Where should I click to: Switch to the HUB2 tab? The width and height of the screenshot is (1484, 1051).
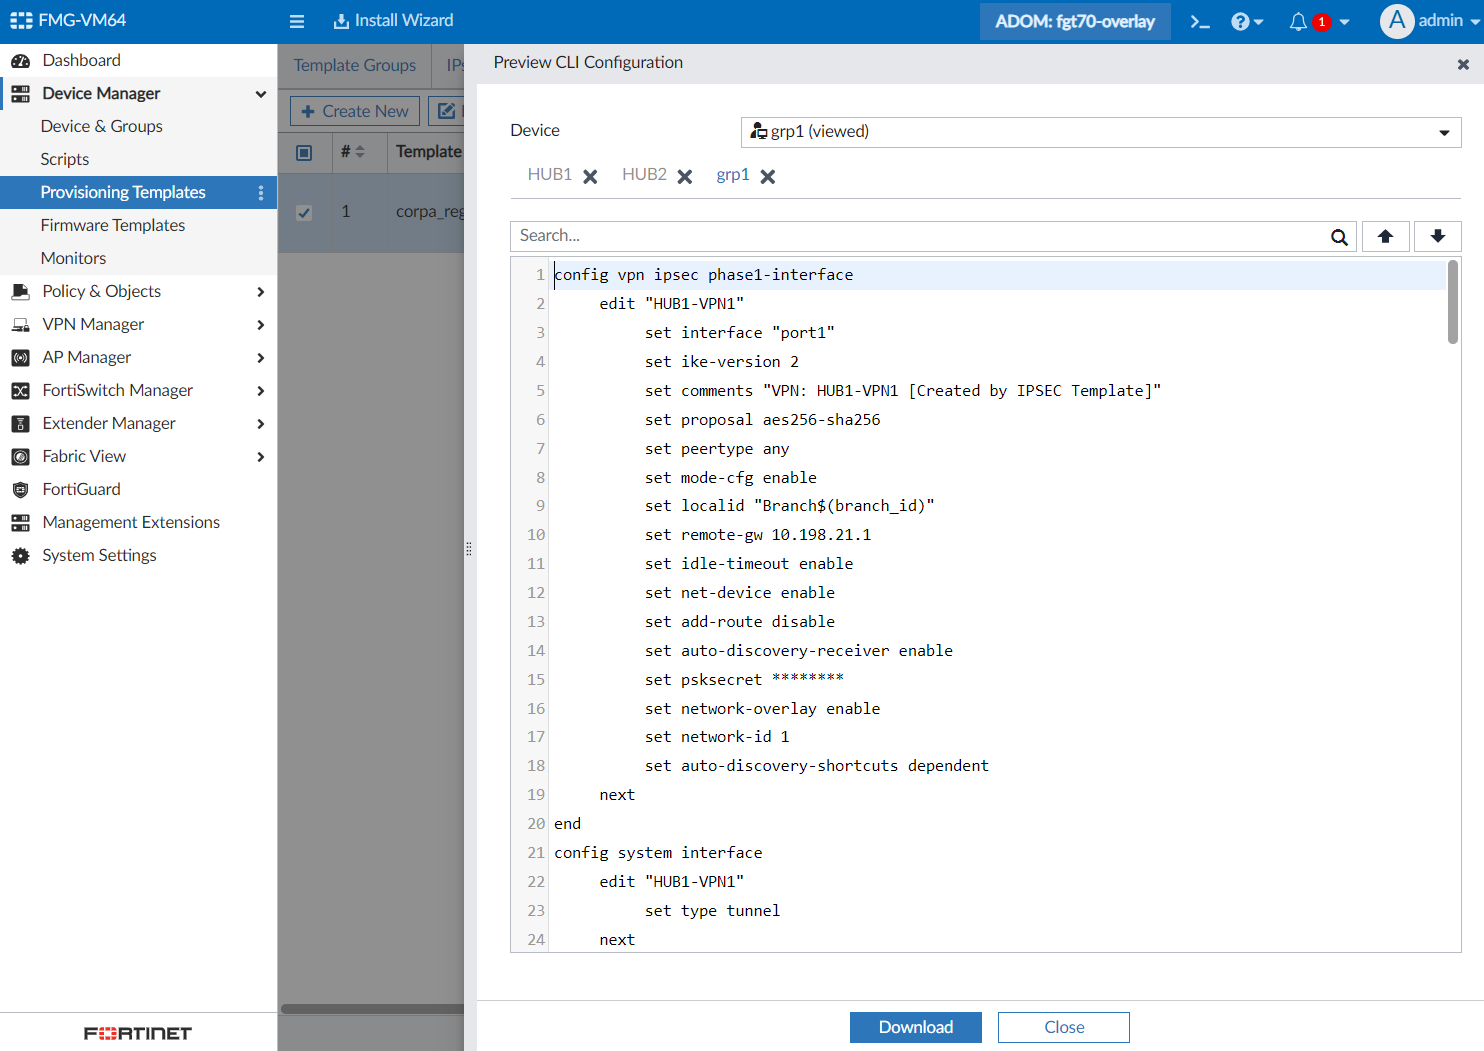point(644,175)
